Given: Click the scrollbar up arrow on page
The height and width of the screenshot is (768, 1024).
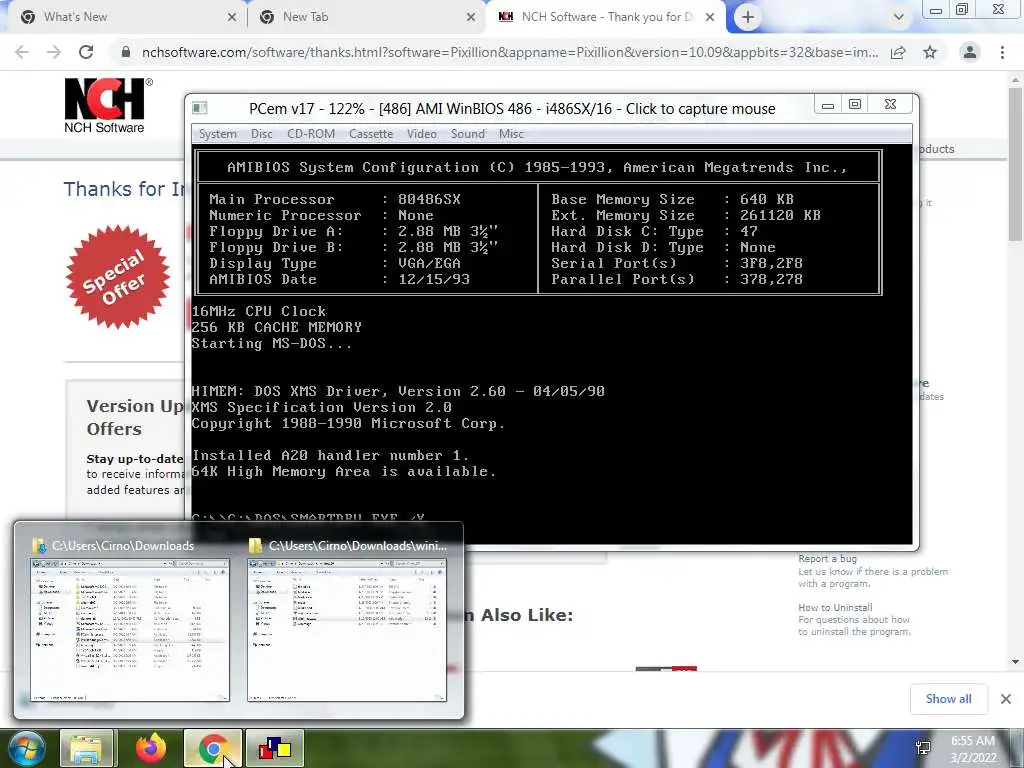Looking at the screenshot, I should (x=1016, y=78).
